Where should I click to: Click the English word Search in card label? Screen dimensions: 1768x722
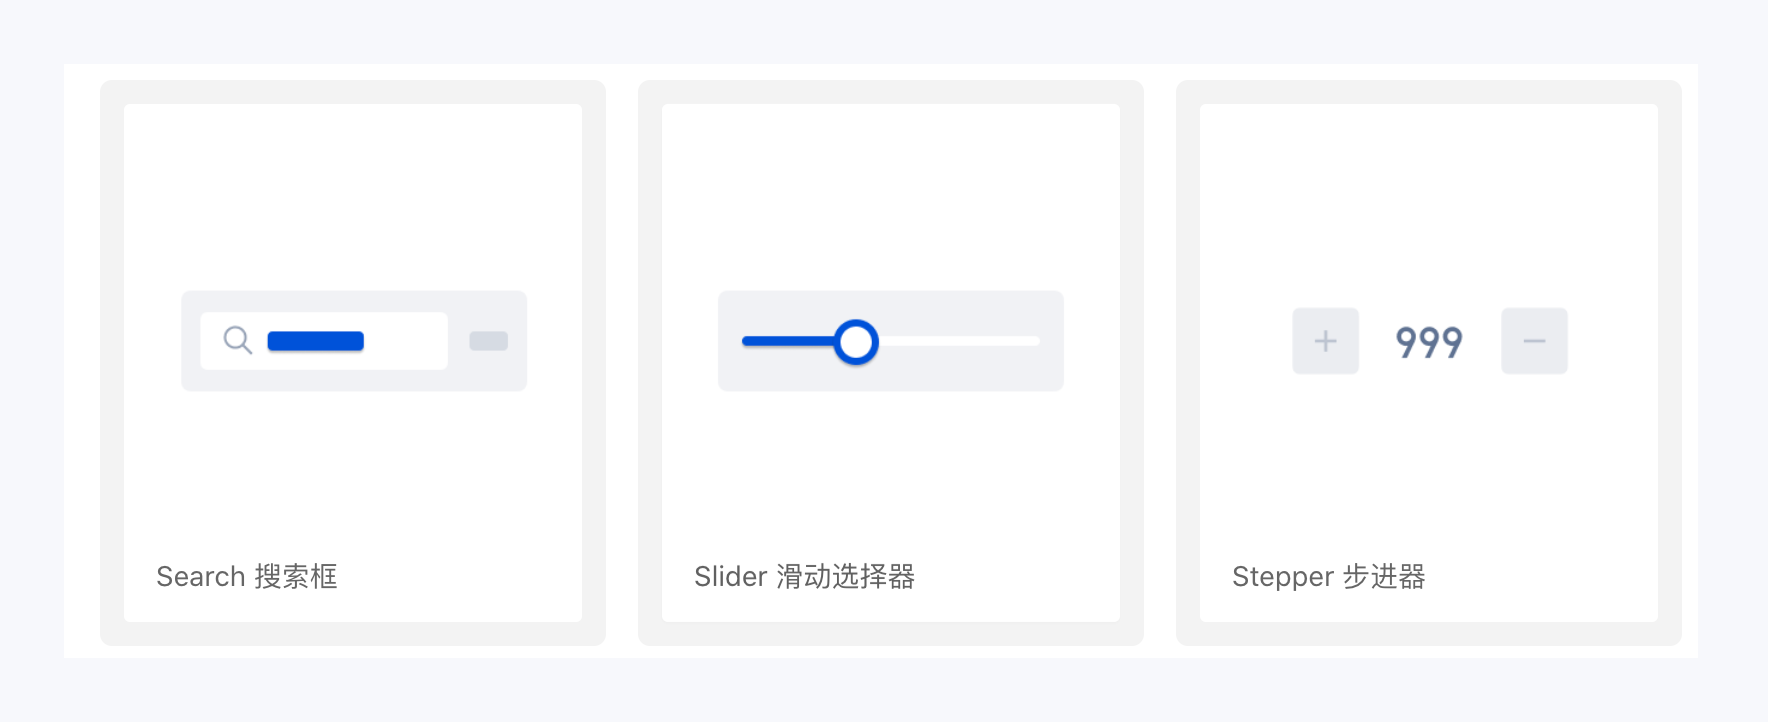click(x=201, y=577)
